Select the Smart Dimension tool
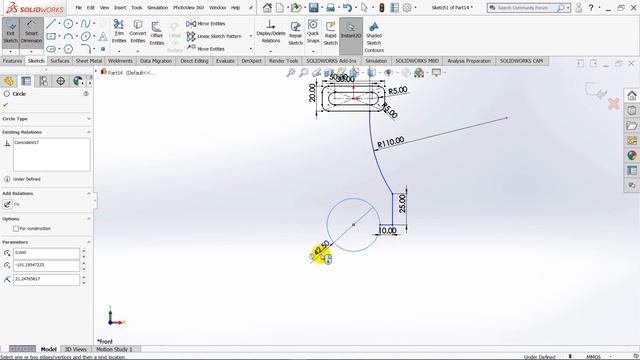 coord(31,32)
